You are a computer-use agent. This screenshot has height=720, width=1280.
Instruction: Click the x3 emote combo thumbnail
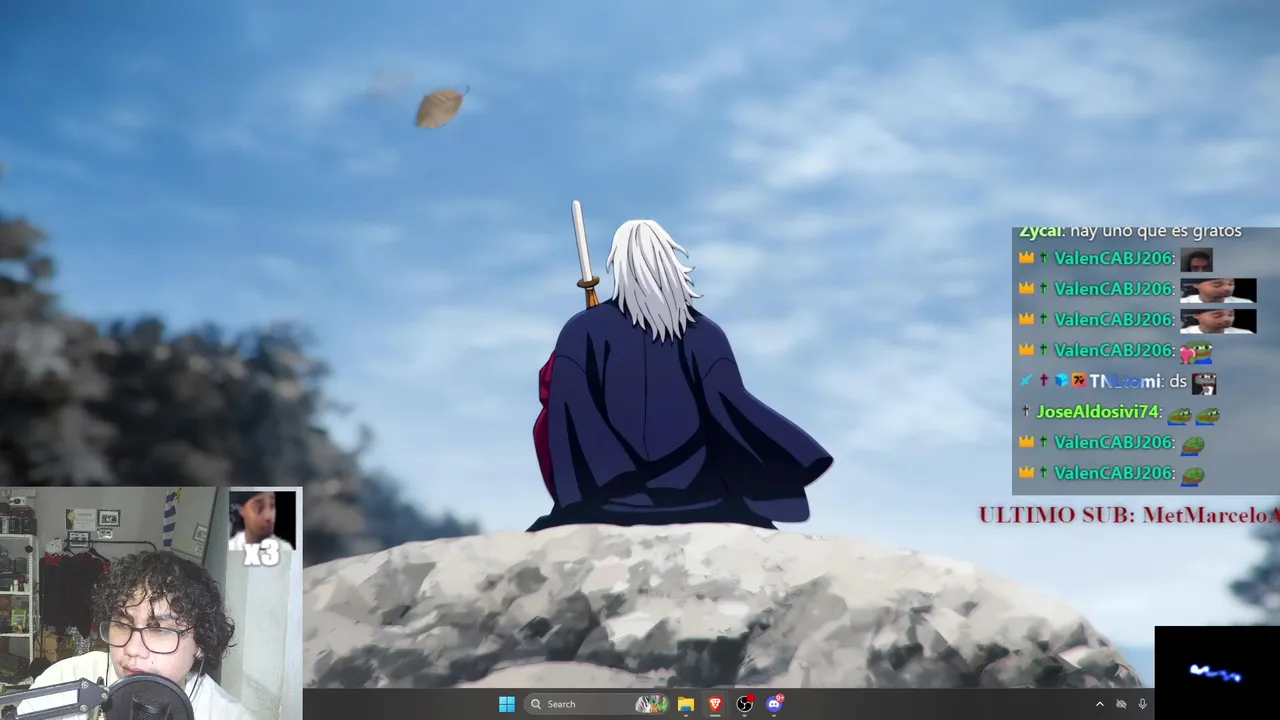click(x=262, y=527)
